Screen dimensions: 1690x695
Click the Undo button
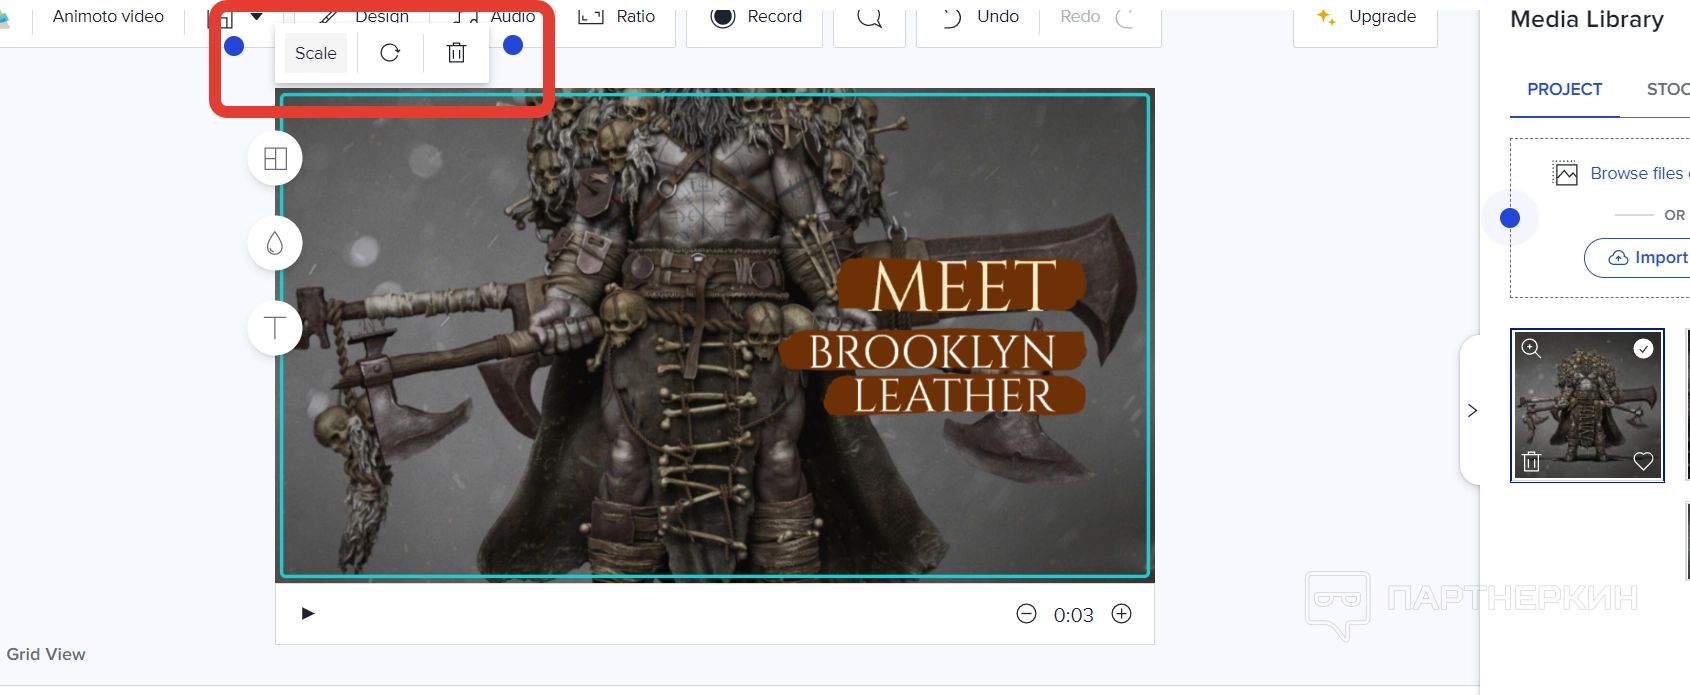click(979, 17)
